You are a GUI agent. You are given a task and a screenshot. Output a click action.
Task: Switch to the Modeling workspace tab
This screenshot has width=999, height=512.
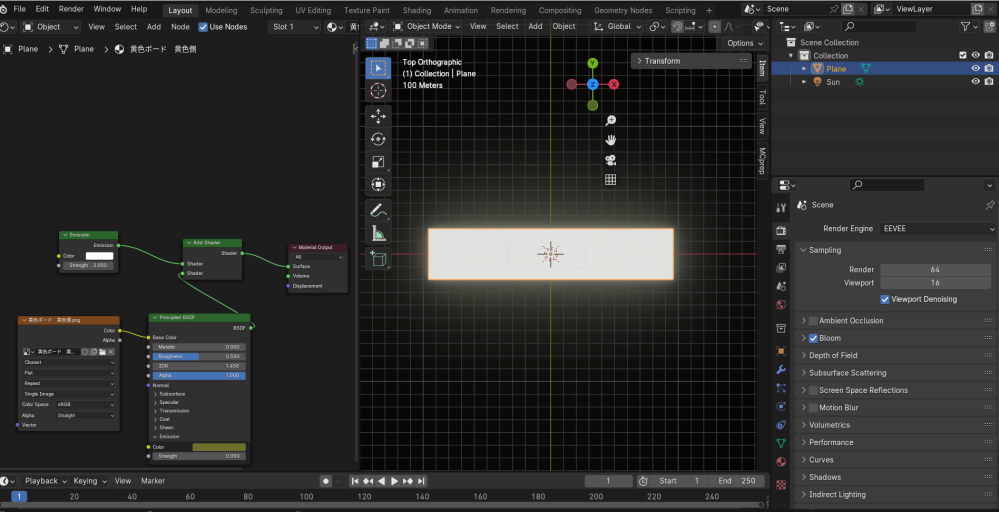coord(221,10)
